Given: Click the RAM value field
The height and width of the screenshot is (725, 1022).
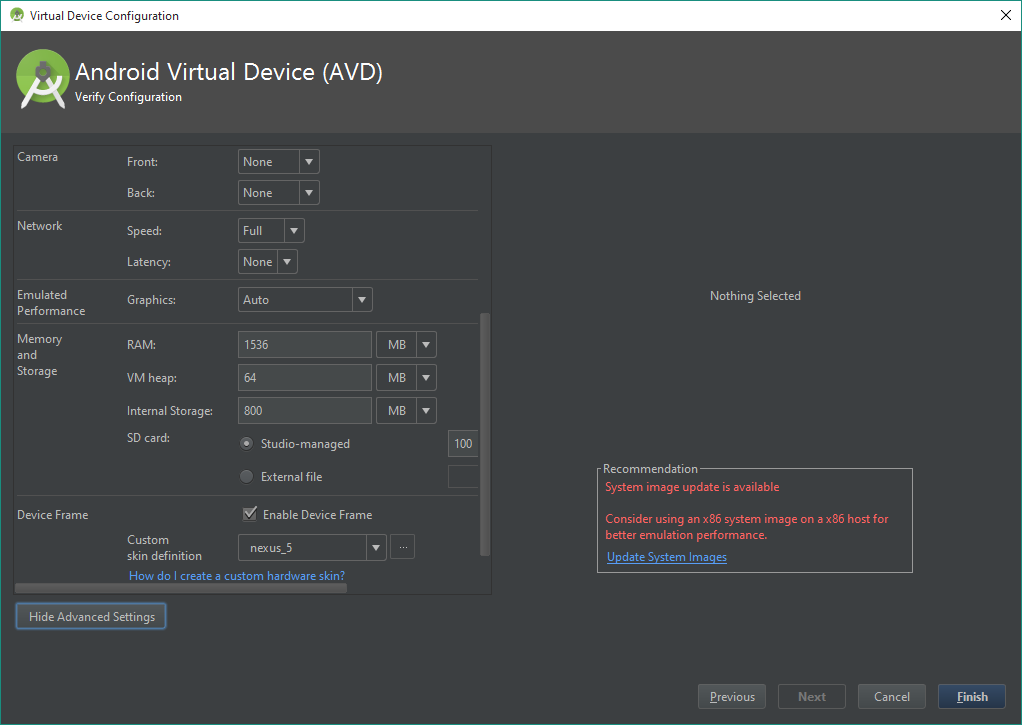Looking at the screenshot, I should (x=305, y=345).
